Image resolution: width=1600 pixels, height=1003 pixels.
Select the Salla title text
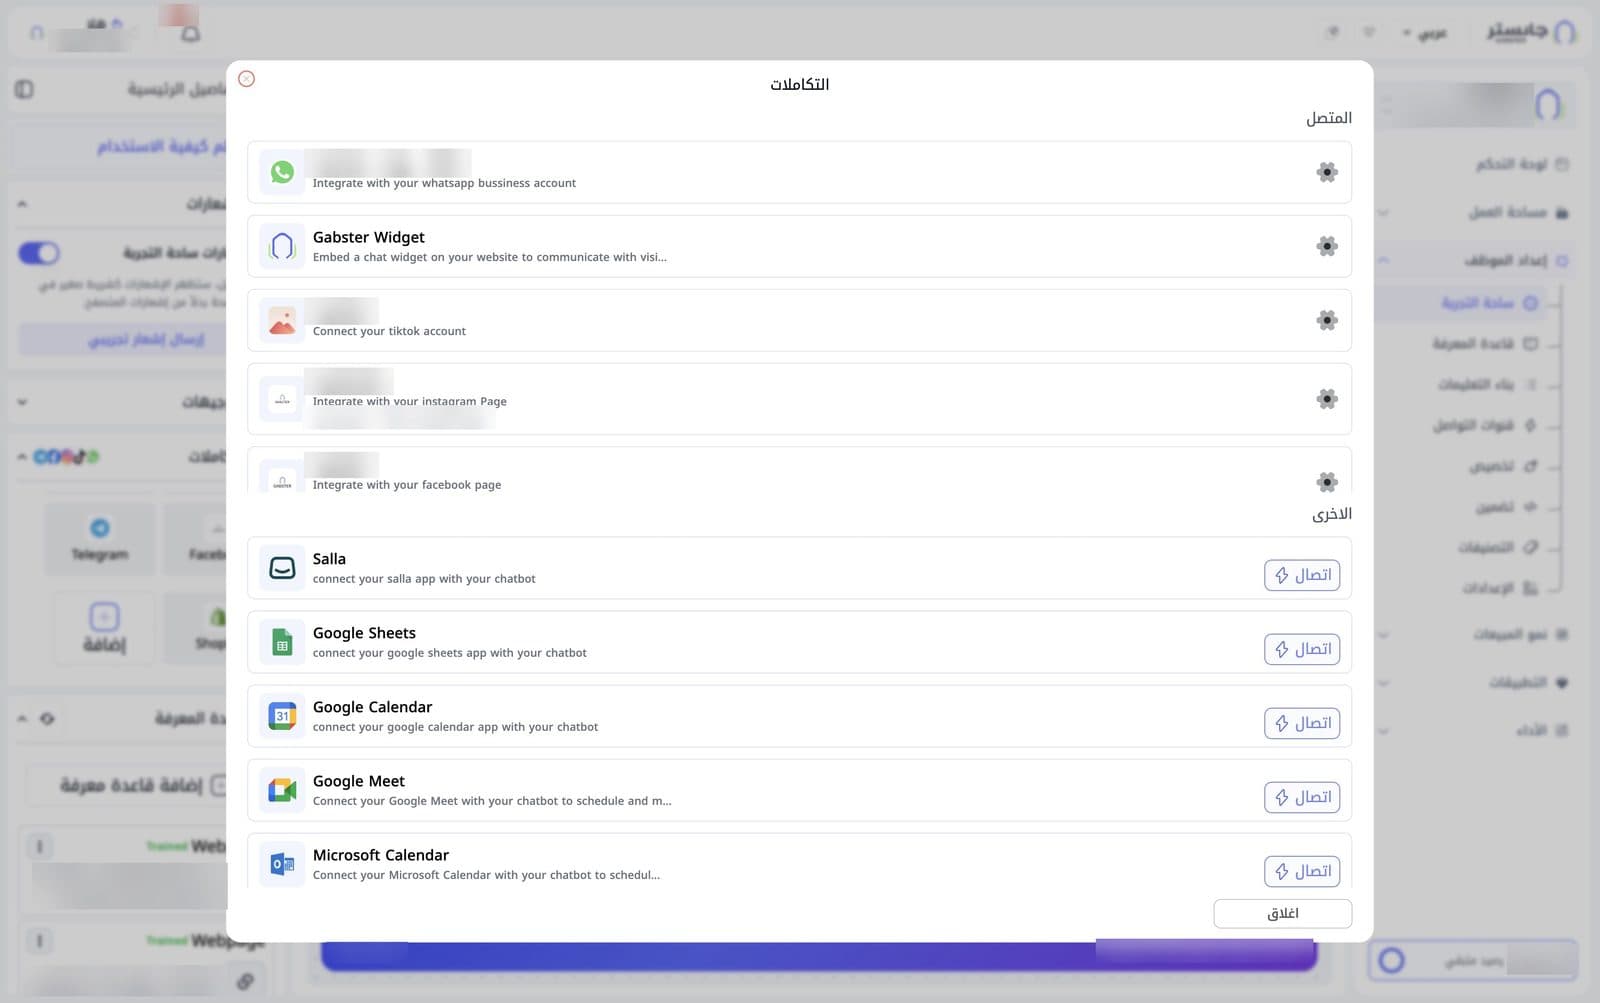pos(329,559)
